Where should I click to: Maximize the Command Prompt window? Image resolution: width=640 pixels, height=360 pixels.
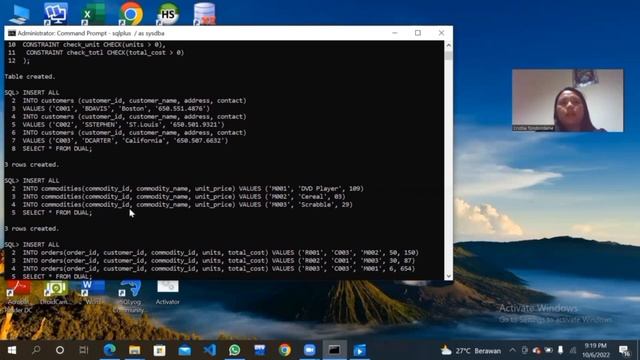pos(418,33)
